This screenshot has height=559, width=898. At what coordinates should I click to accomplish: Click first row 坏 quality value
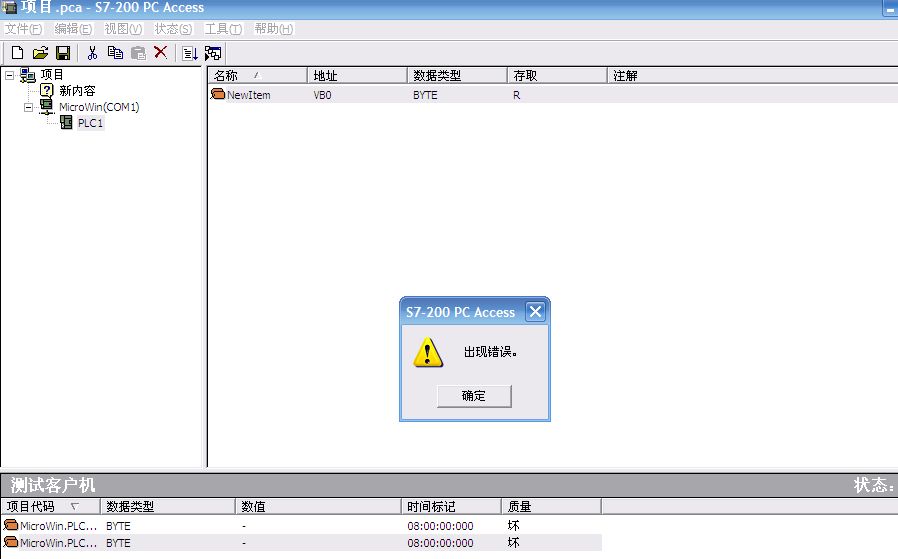click(513, 525)
